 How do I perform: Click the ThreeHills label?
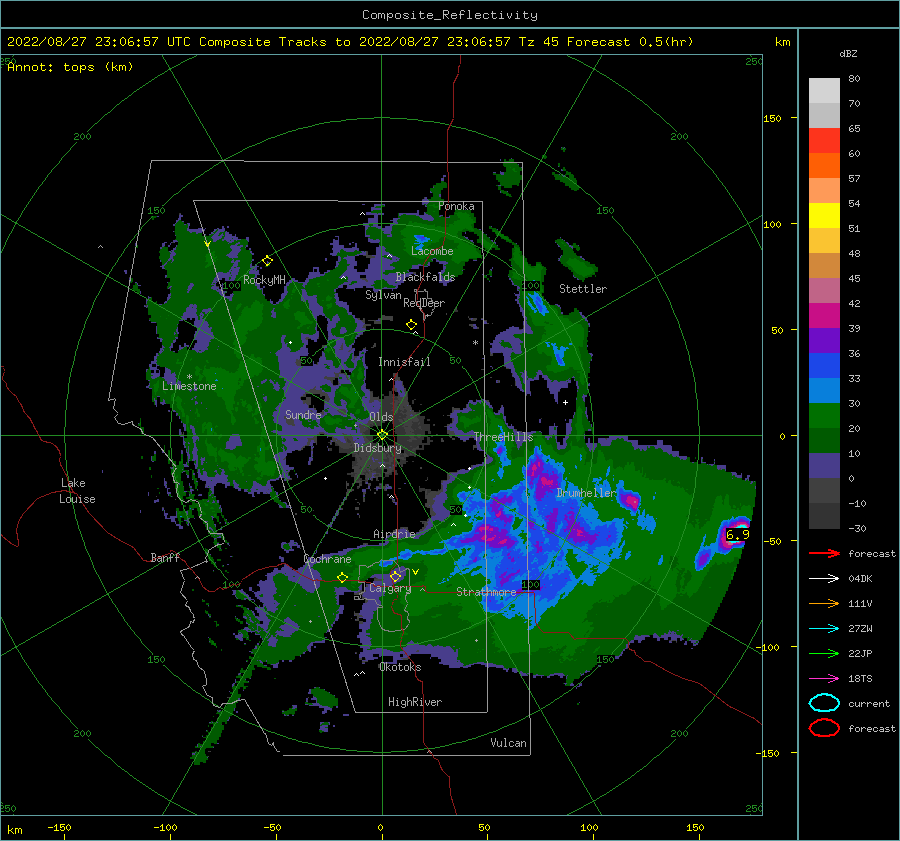[503, 437]
